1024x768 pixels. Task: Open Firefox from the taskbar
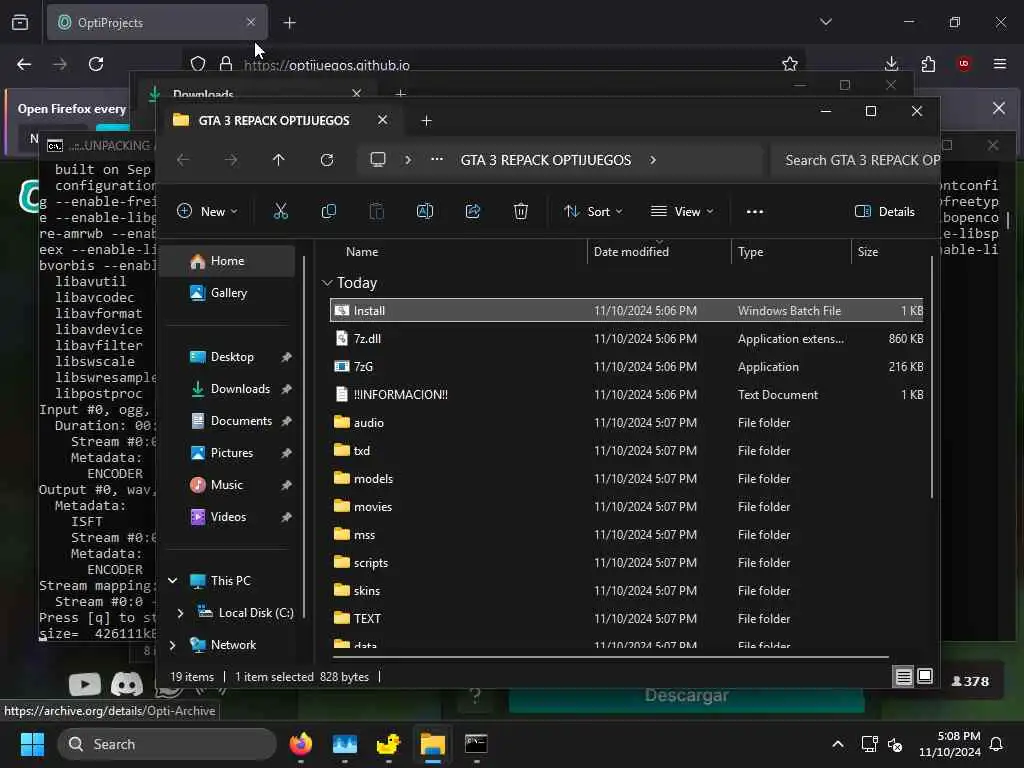click(x=301, y=744)
